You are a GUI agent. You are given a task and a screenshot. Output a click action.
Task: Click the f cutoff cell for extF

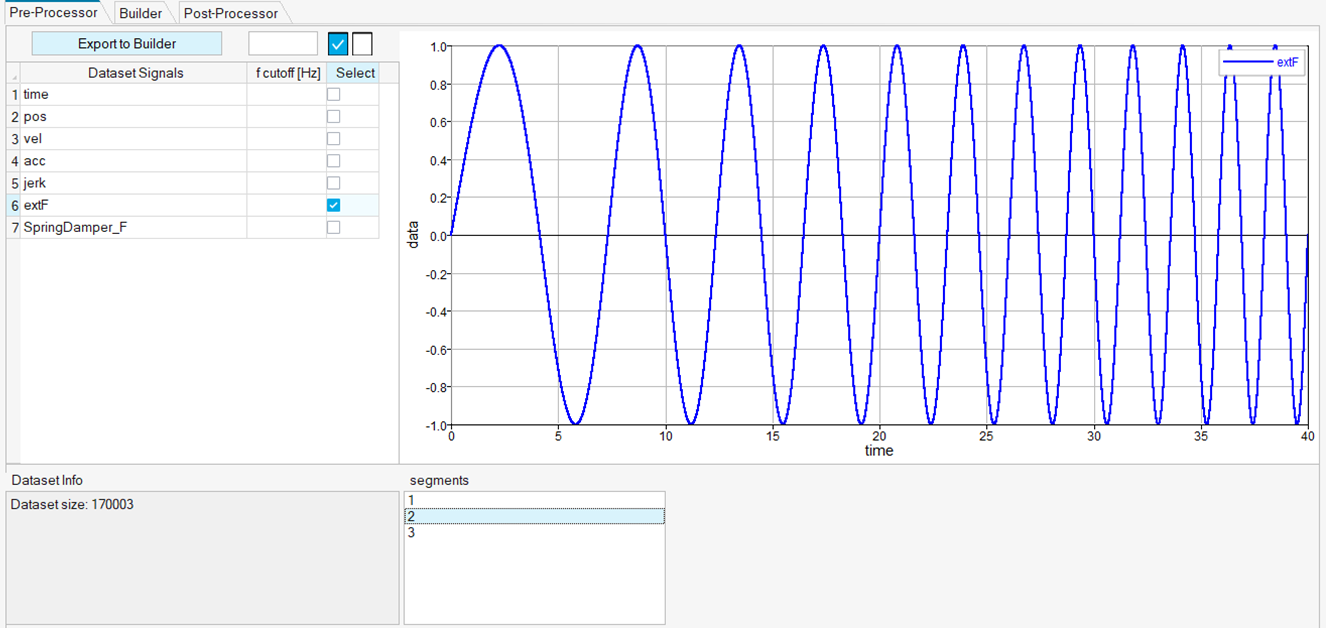[287, 205]
